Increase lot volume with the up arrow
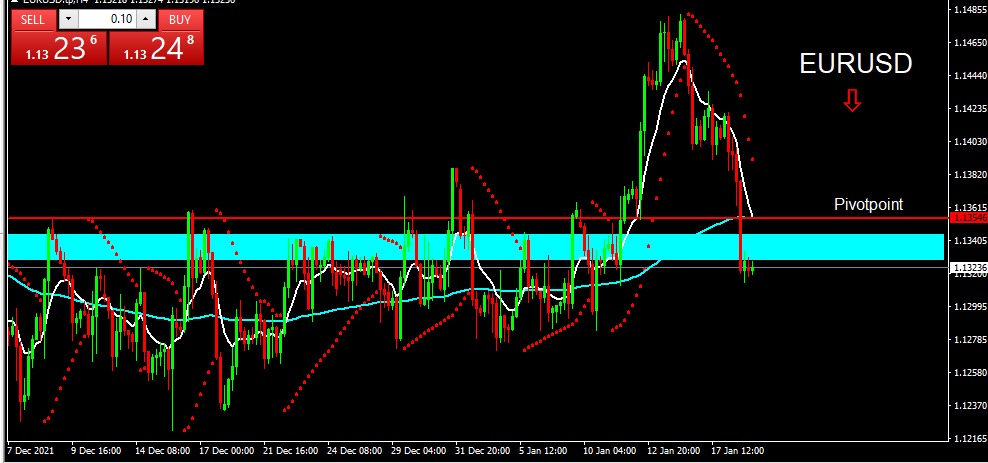The height and width of the screenshot is (463, 988). tap(146, 20)
